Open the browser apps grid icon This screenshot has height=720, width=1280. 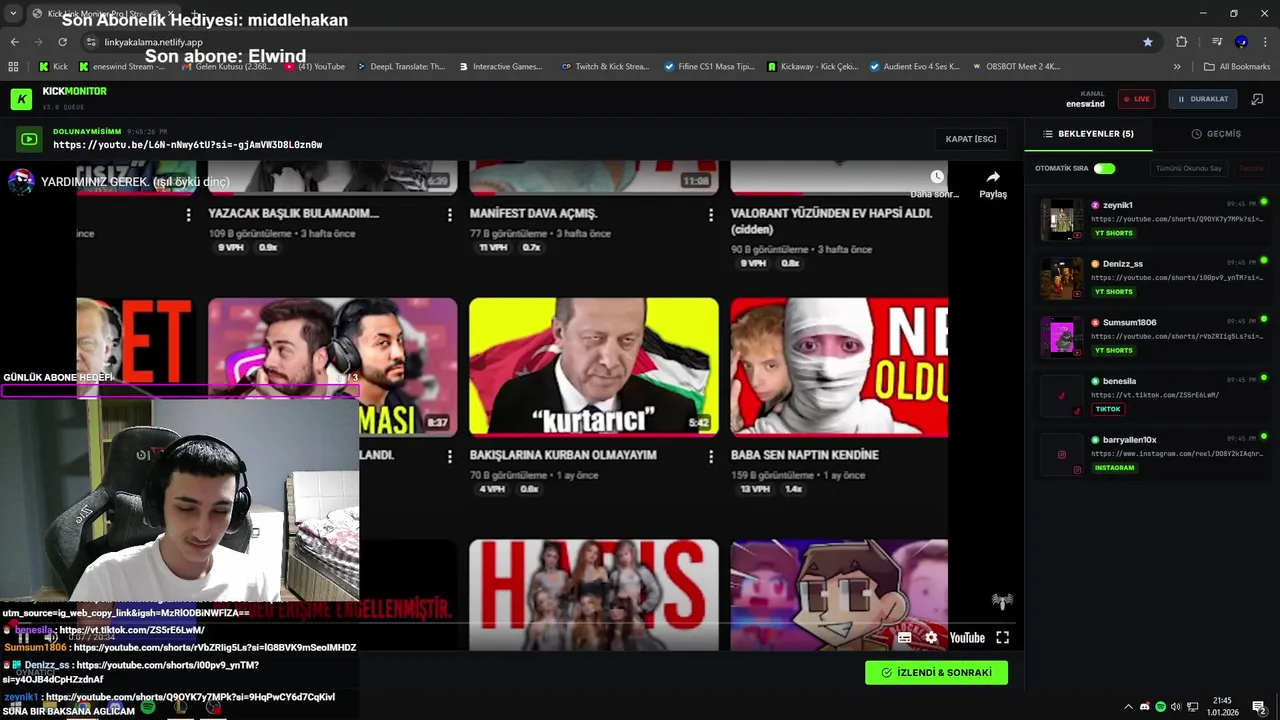coord(13,67)
